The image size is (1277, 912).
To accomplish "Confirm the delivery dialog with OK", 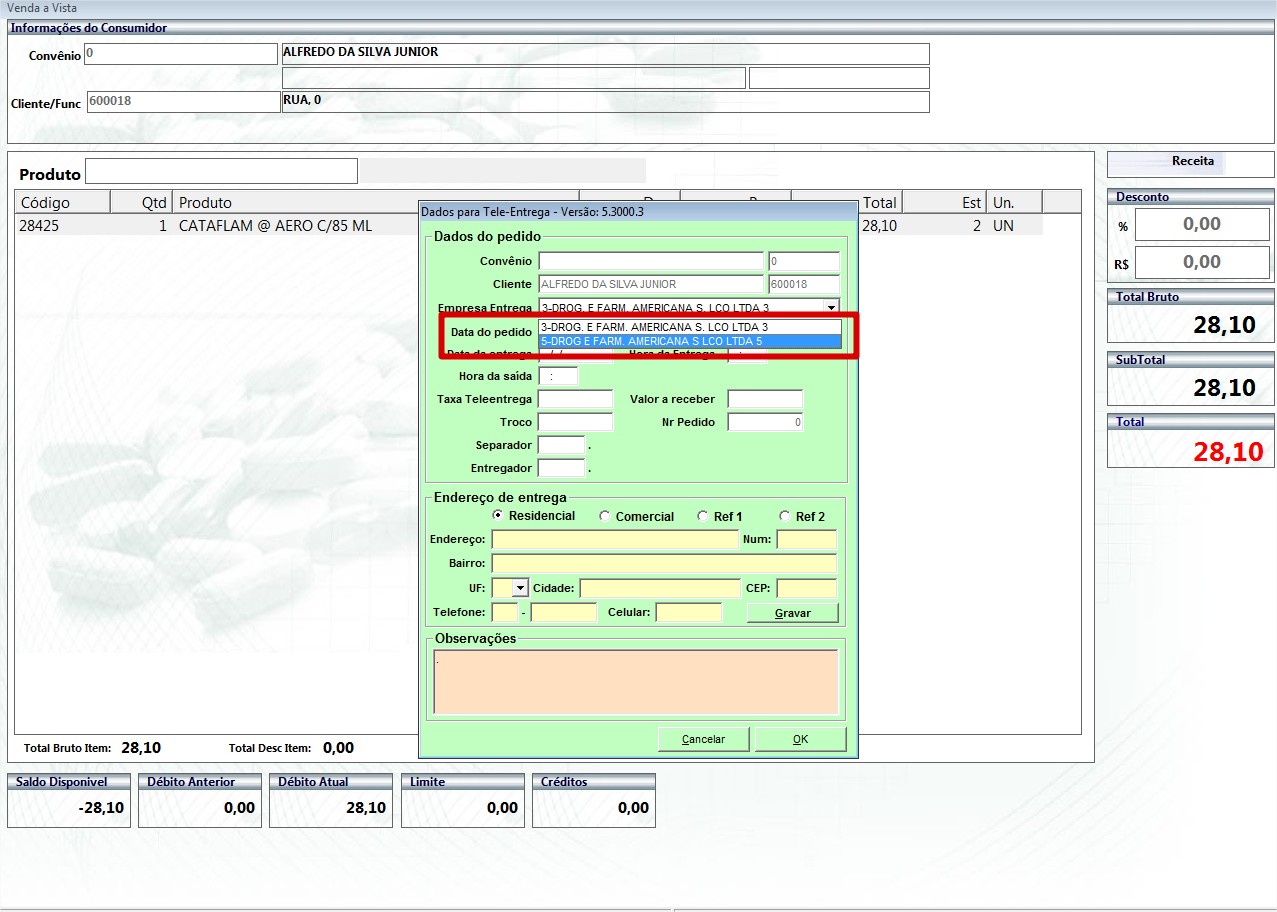I will [x=800, y=739].
